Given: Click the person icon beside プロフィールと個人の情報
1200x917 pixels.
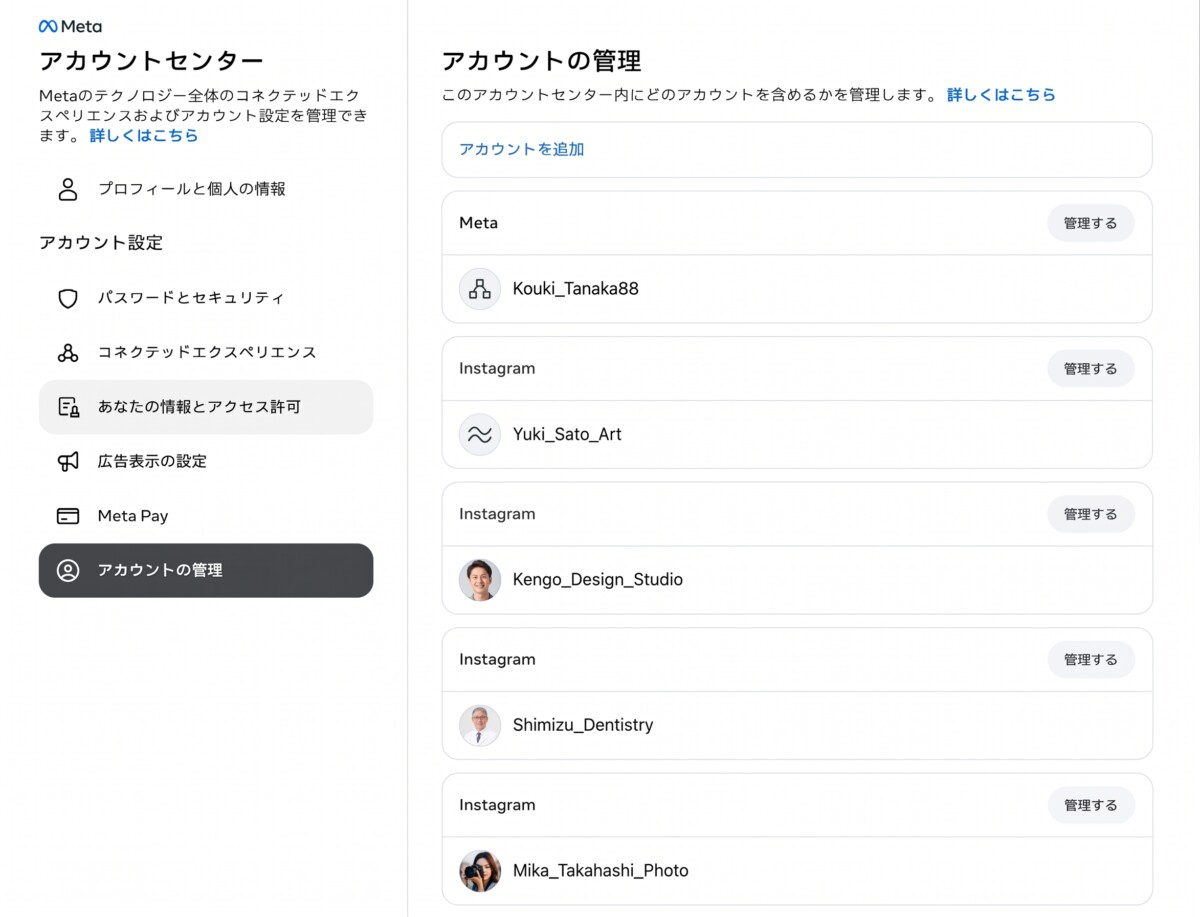Looking at the screenshot, I should point(68,189).
